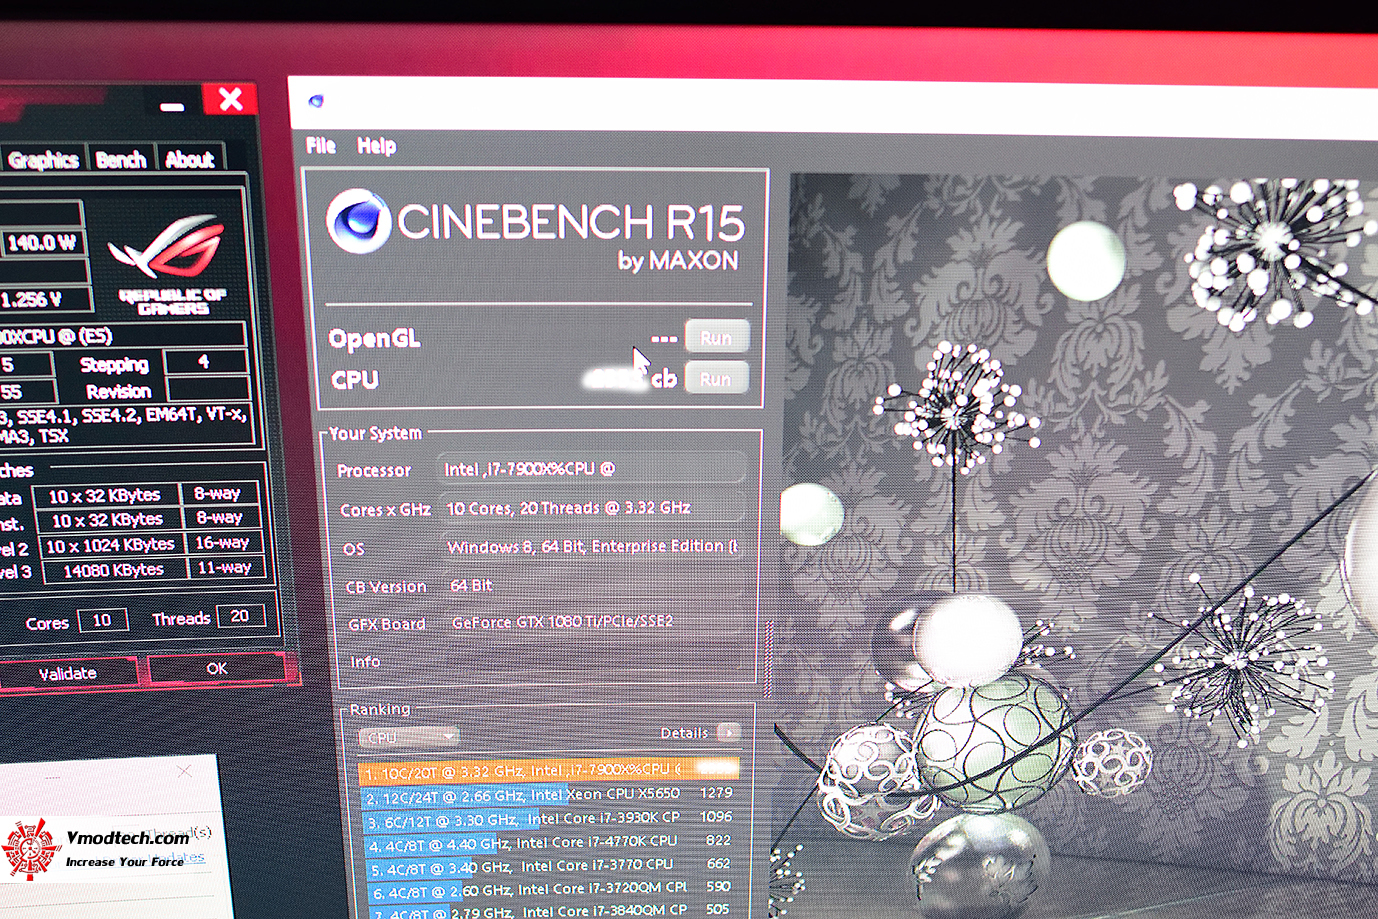The image size is (1378, 919).
Task: Switch to the Bench tab in CPU-Z
Action: coord(121,160)
